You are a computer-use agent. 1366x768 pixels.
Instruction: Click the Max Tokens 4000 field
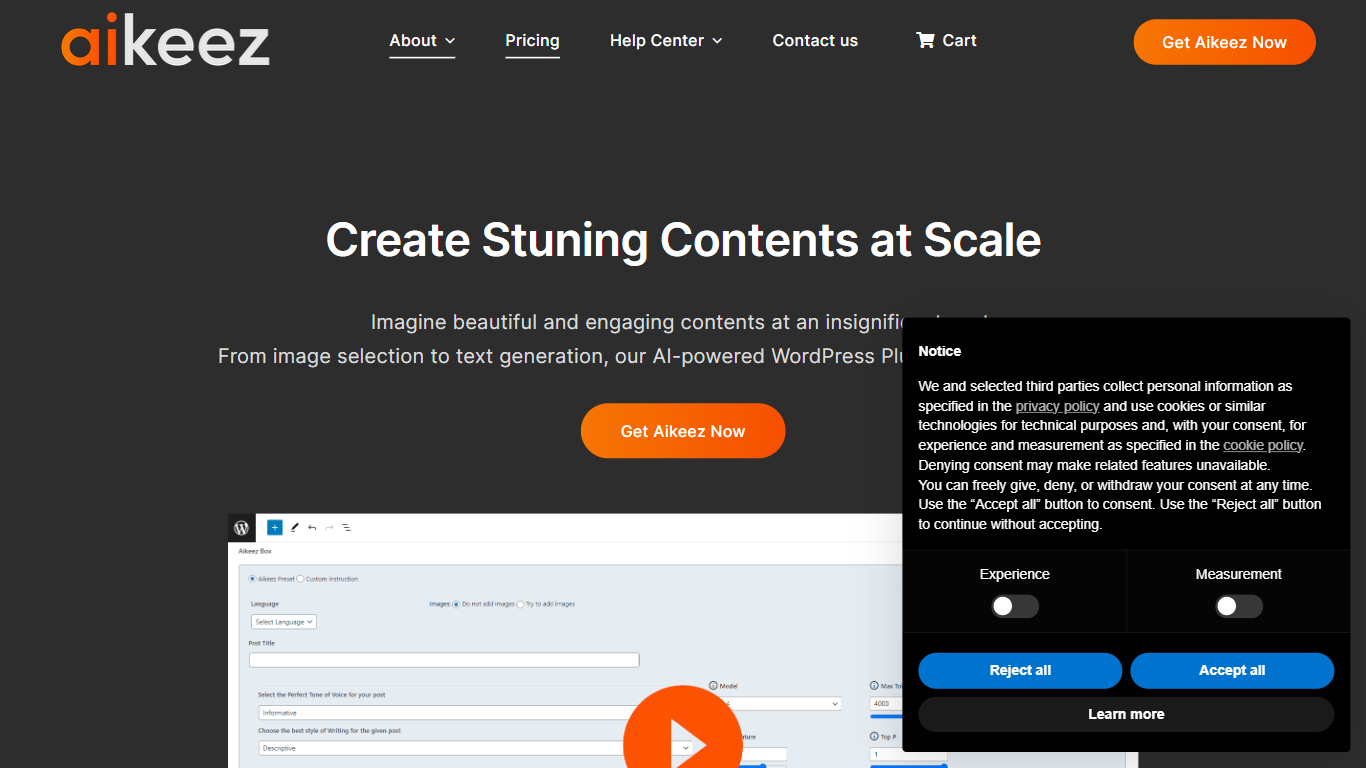coord(886,704)
